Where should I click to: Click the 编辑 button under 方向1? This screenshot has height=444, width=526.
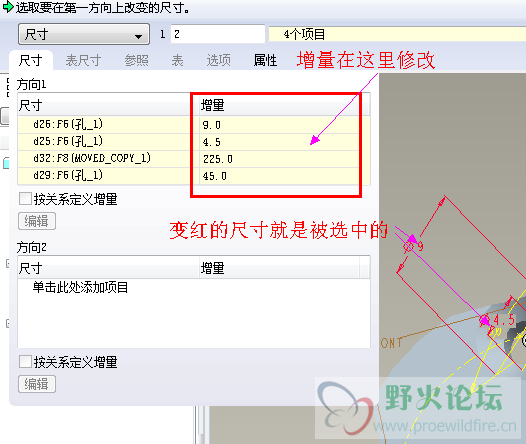pyautogui.click(x=37, y=221)
